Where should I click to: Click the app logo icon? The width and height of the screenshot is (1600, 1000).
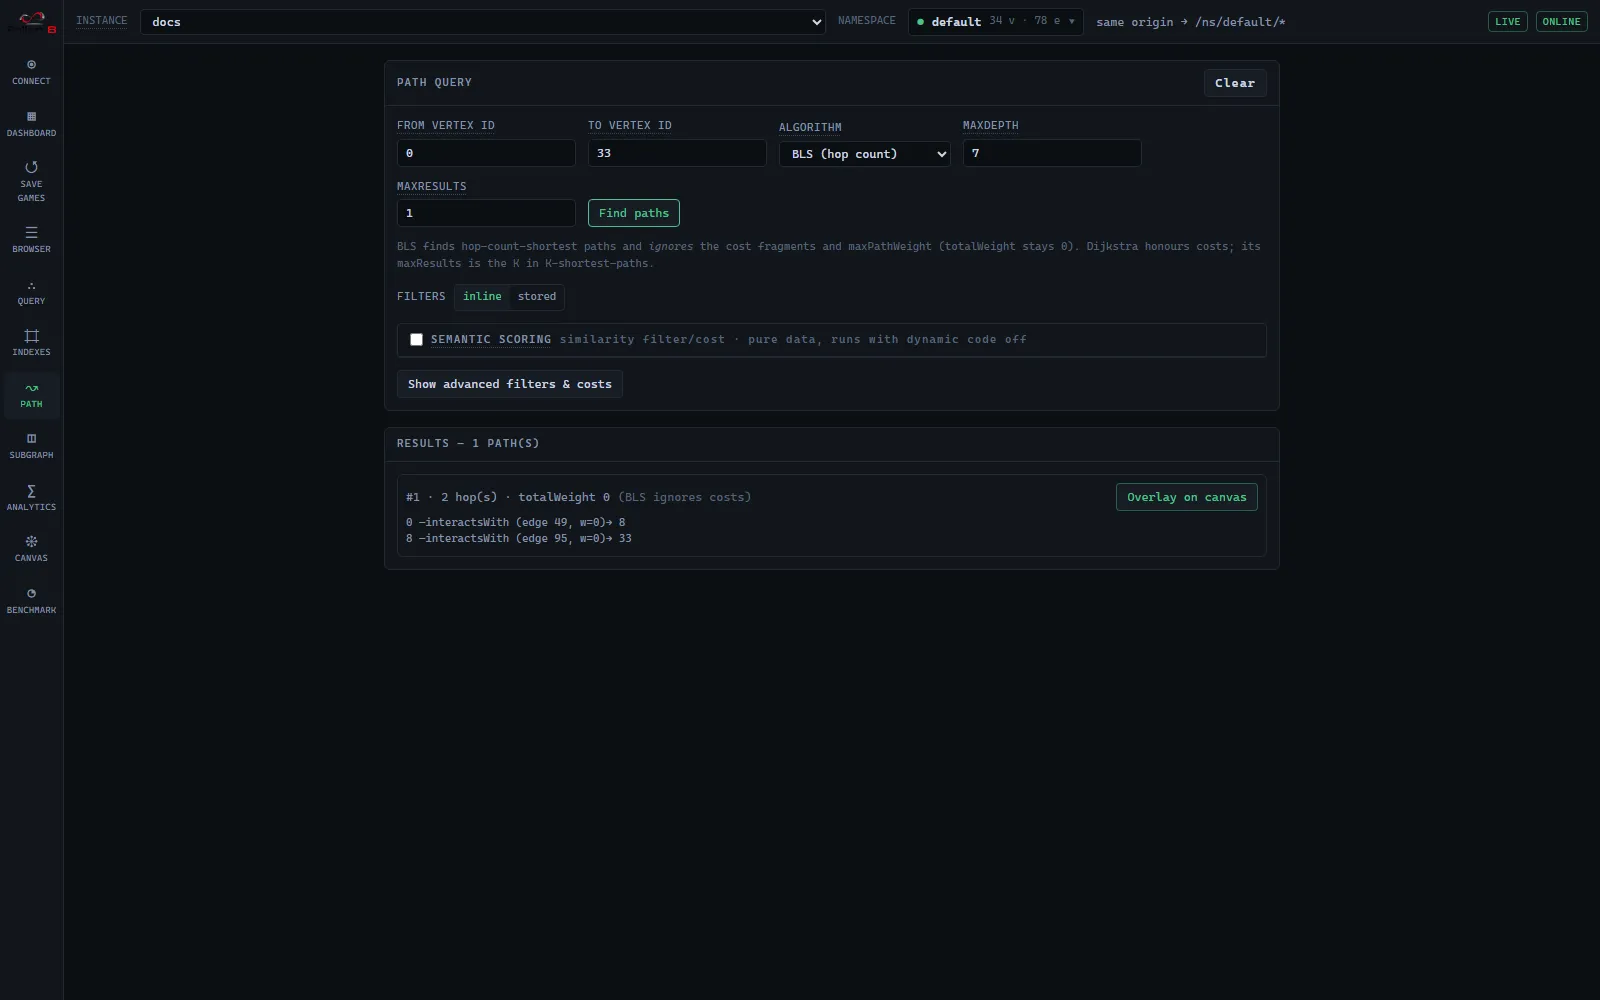32,21
